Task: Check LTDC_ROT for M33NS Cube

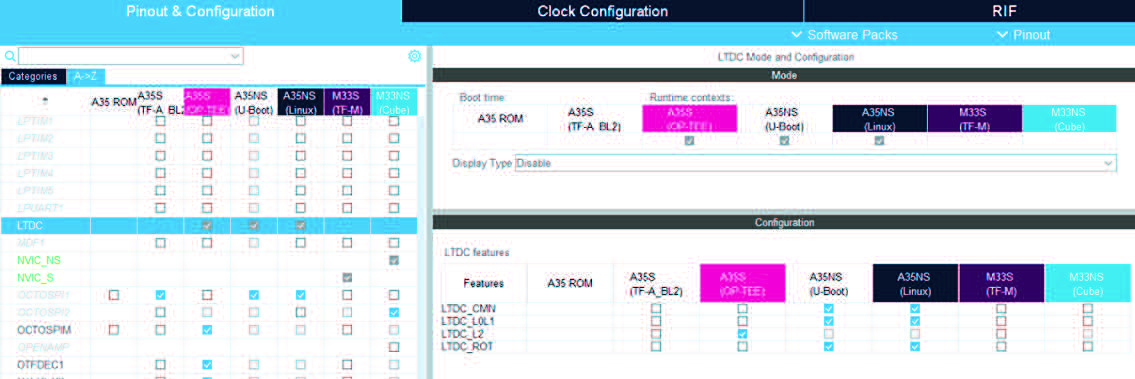Action: (x=1087, y=347)
